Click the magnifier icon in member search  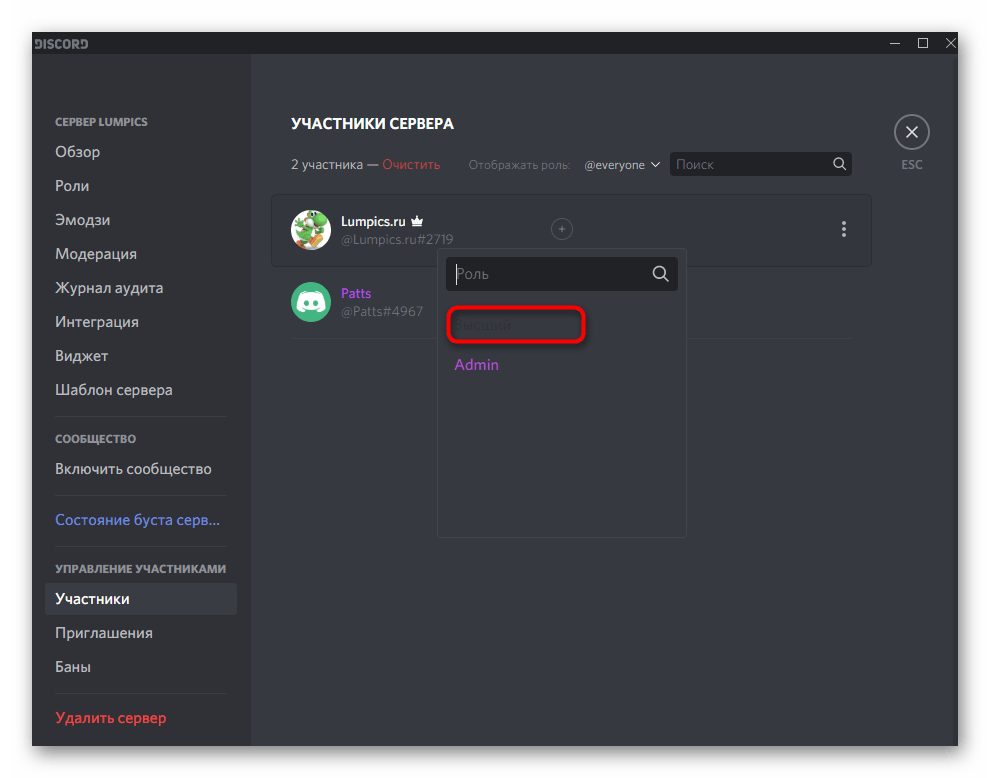pos(839,164)
